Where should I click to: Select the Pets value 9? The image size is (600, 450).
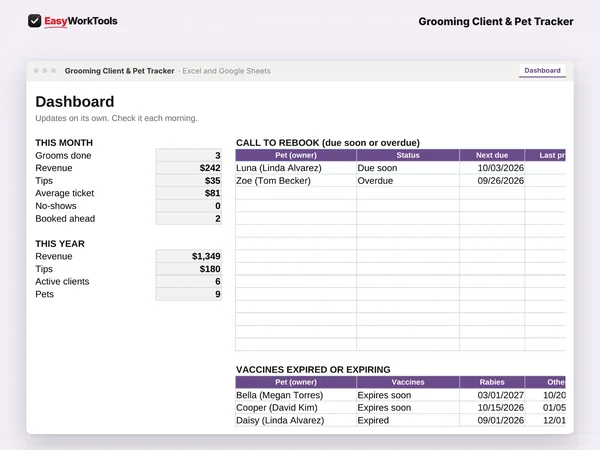(189, 294)
